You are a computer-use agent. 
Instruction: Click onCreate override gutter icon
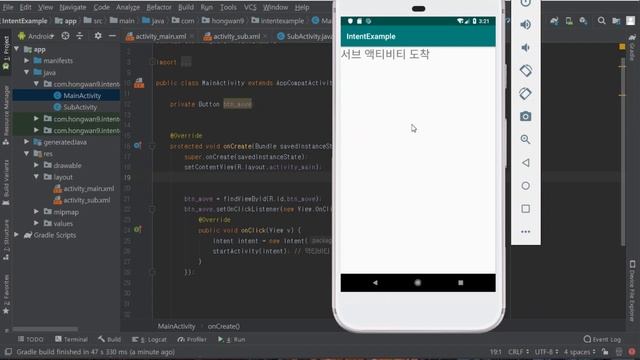coord(138,146)
